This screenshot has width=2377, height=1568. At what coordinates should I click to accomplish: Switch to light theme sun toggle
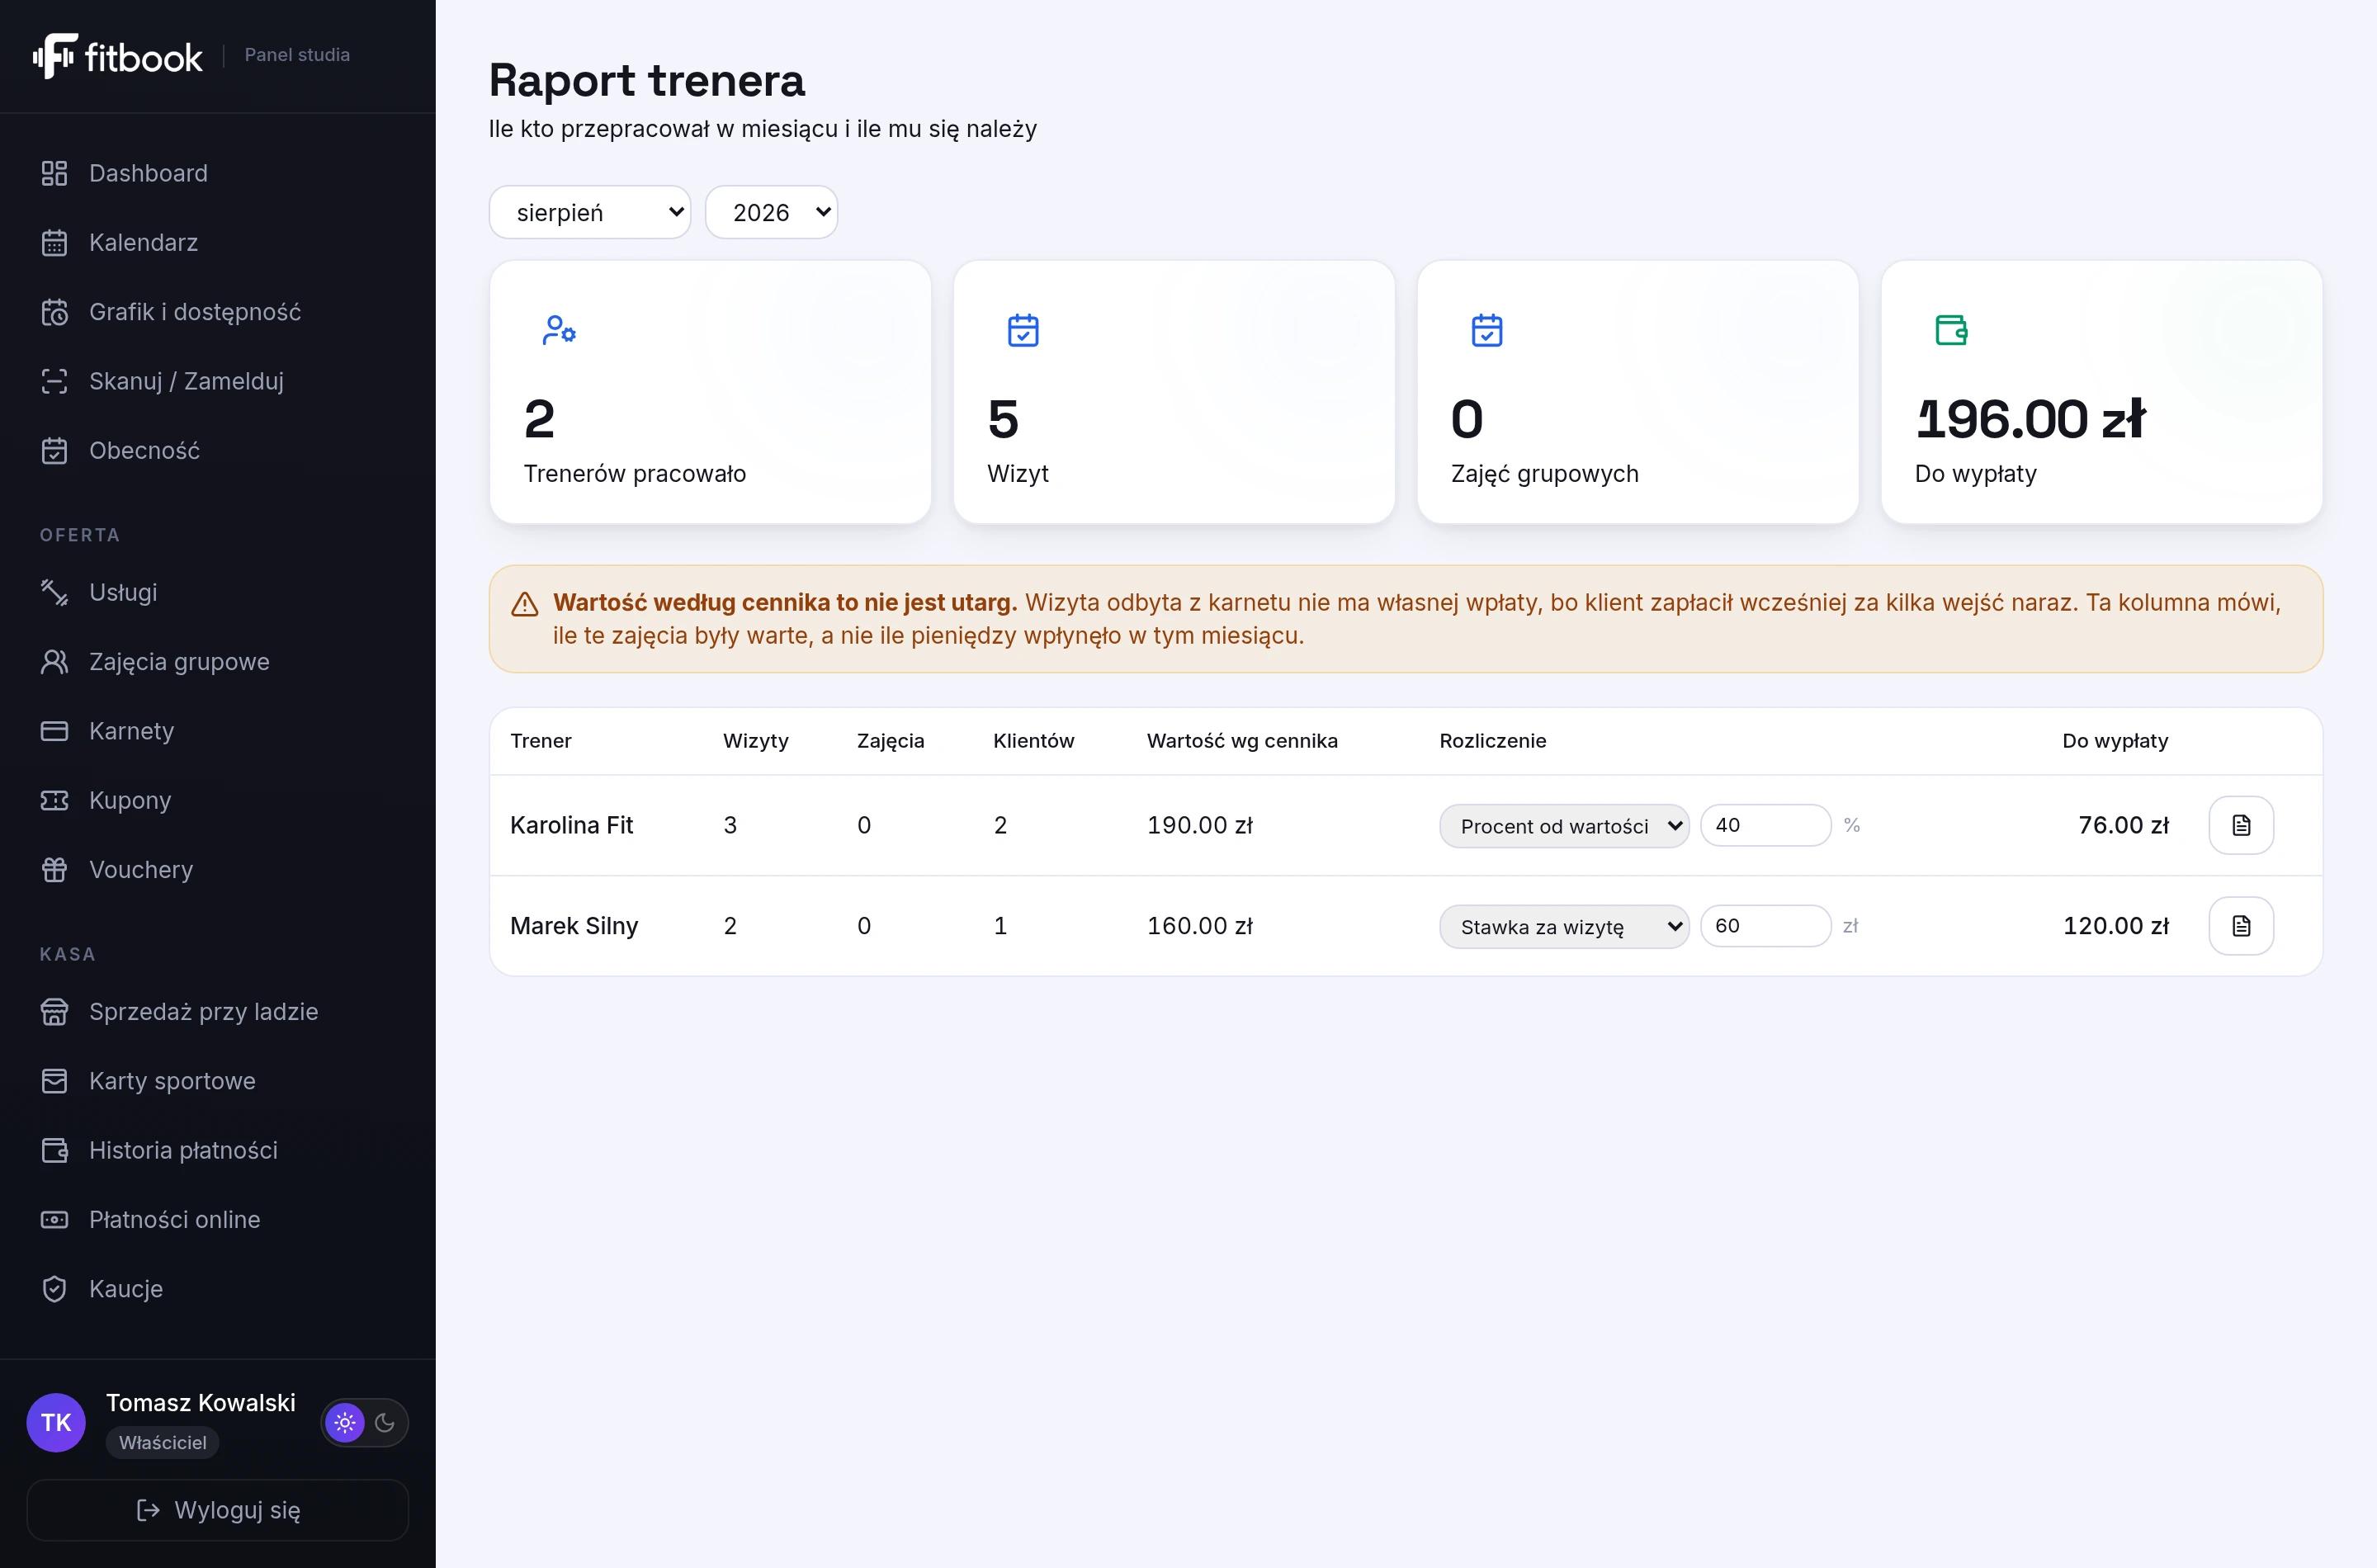coord(345,1422)
